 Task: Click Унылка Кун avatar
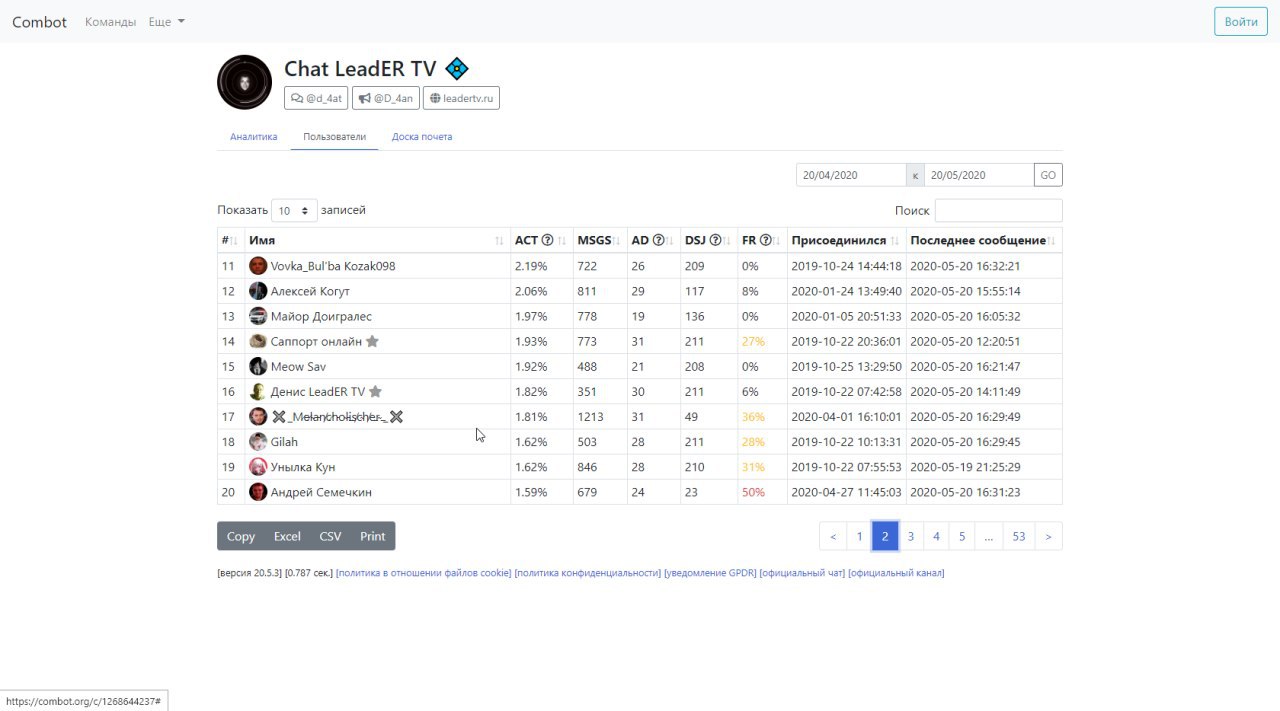point(258,466)
